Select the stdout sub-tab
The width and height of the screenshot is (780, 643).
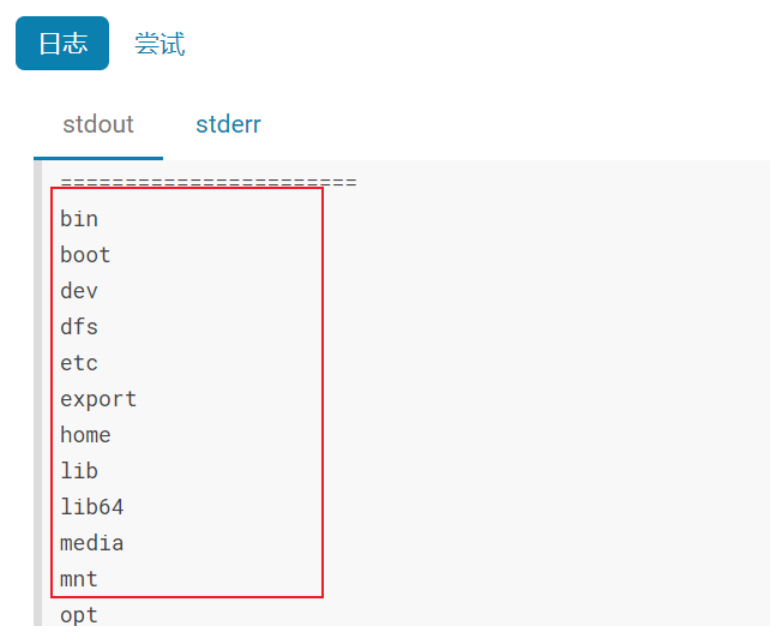(x=98, y=124)
